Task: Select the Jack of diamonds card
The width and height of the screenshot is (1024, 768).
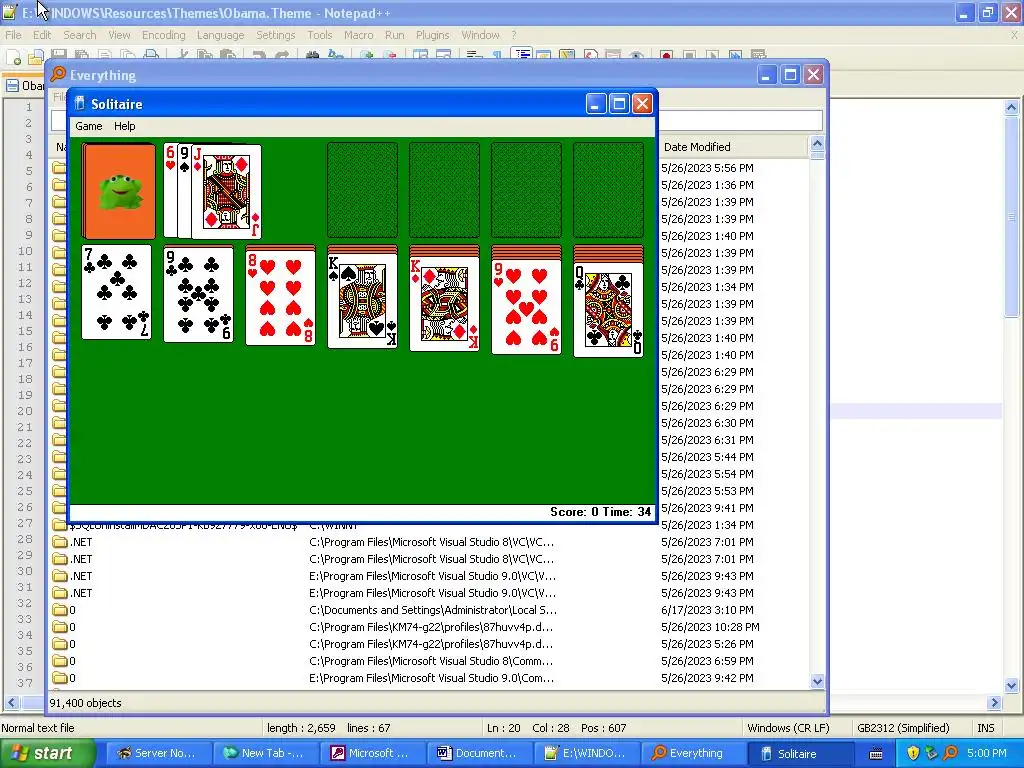Action: 226,191
